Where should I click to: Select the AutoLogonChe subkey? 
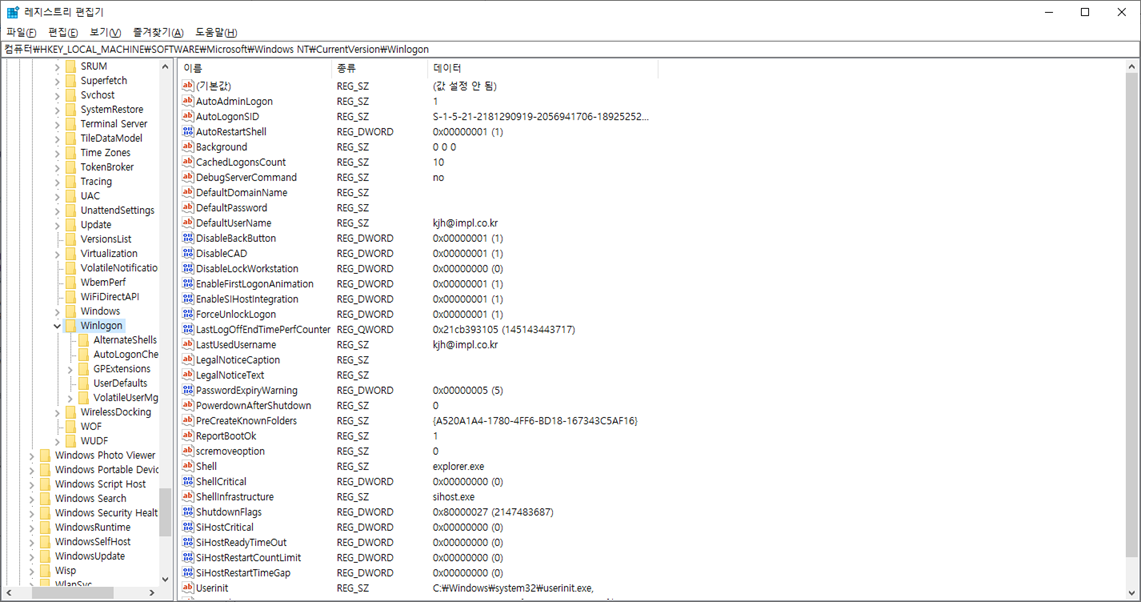(x=126, y=355)
